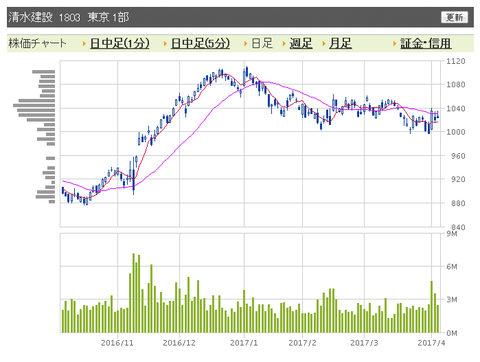Click the 更新 refresh button
The height and width of the screenshot is (362, 480).
click(454, 17)
